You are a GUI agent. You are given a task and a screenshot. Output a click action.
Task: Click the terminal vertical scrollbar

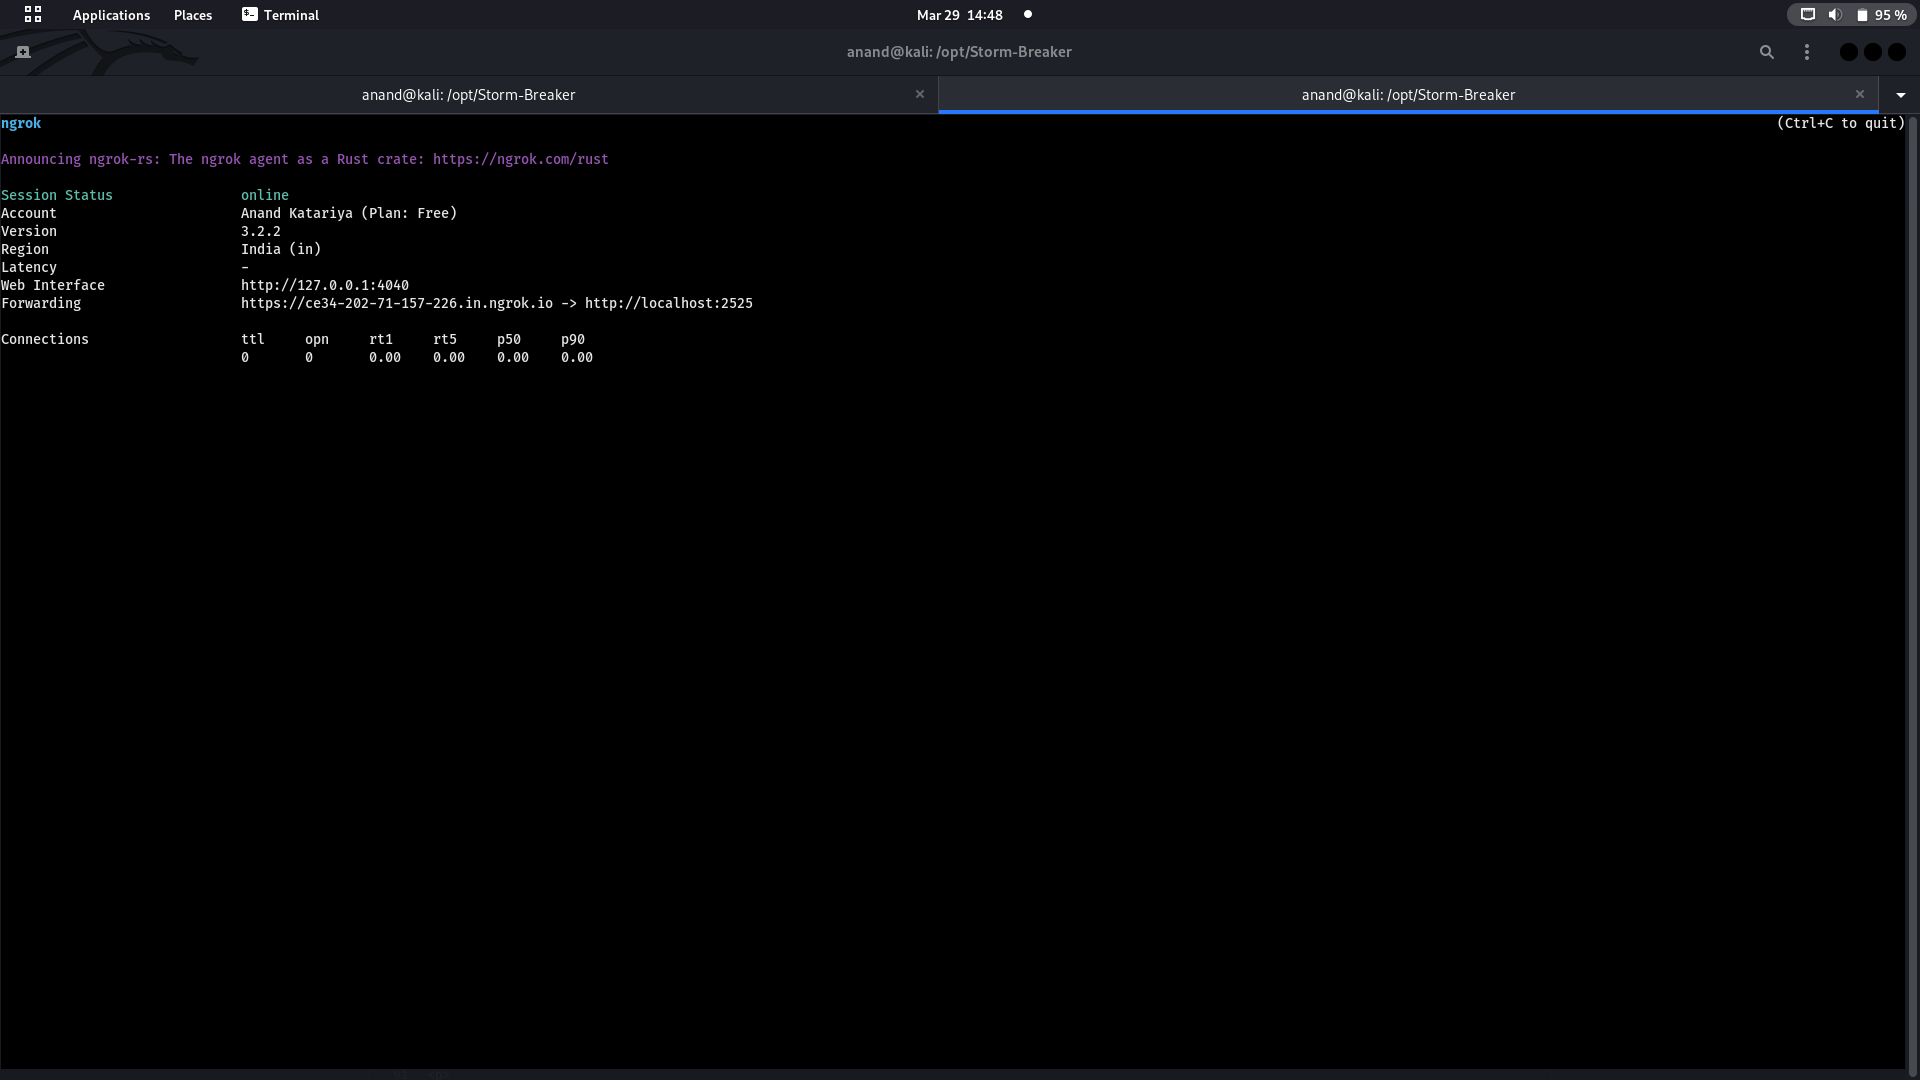[x=1912, y=590]
